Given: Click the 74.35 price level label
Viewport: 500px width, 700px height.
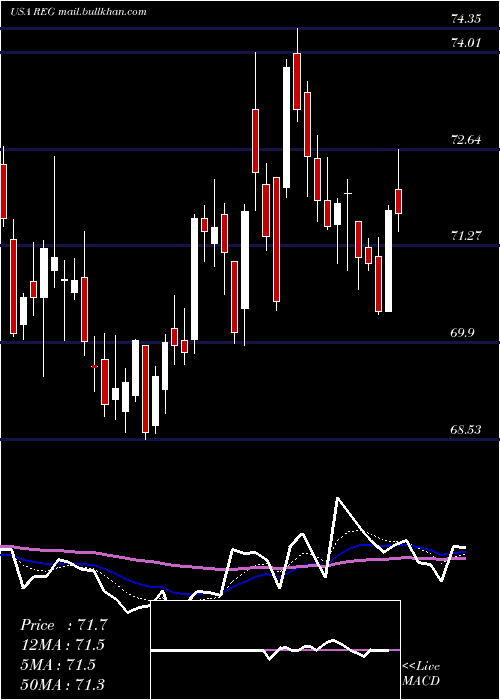Looking at the screenshot, I should [x=466, y=19].
